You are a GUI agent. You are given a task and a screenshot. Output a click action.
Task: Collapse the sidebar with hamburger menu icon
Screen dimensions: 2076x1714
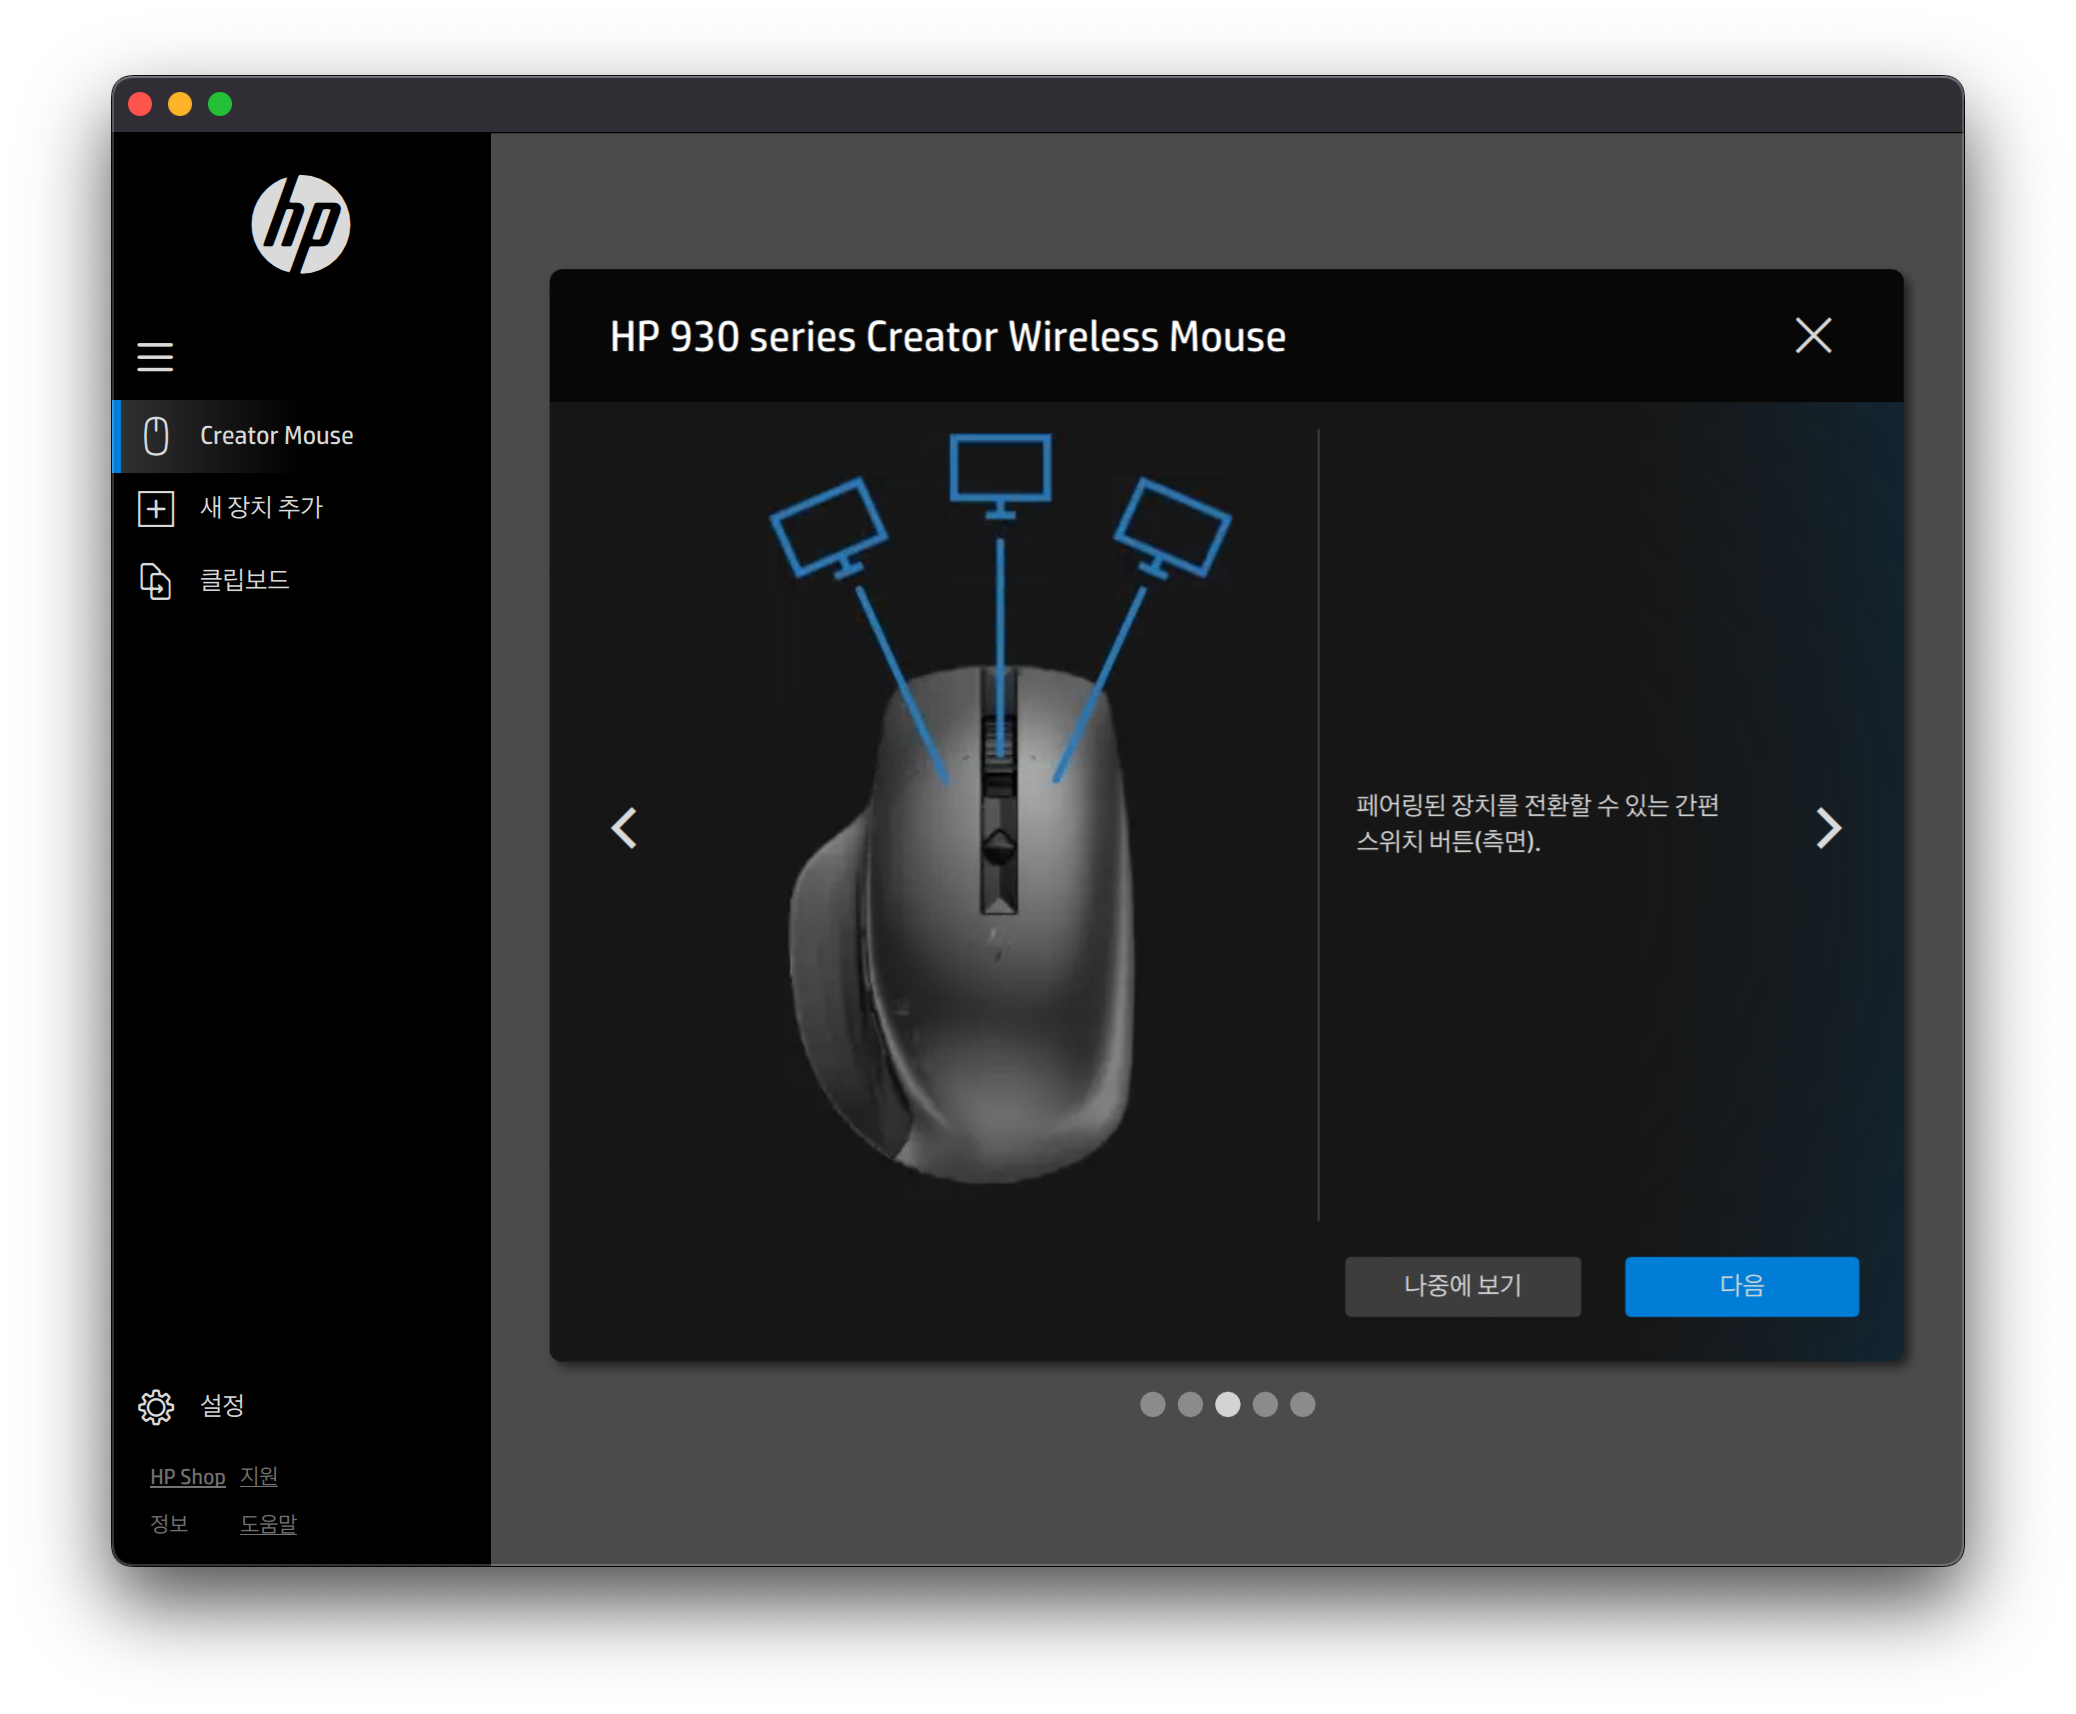pos(155,357)
